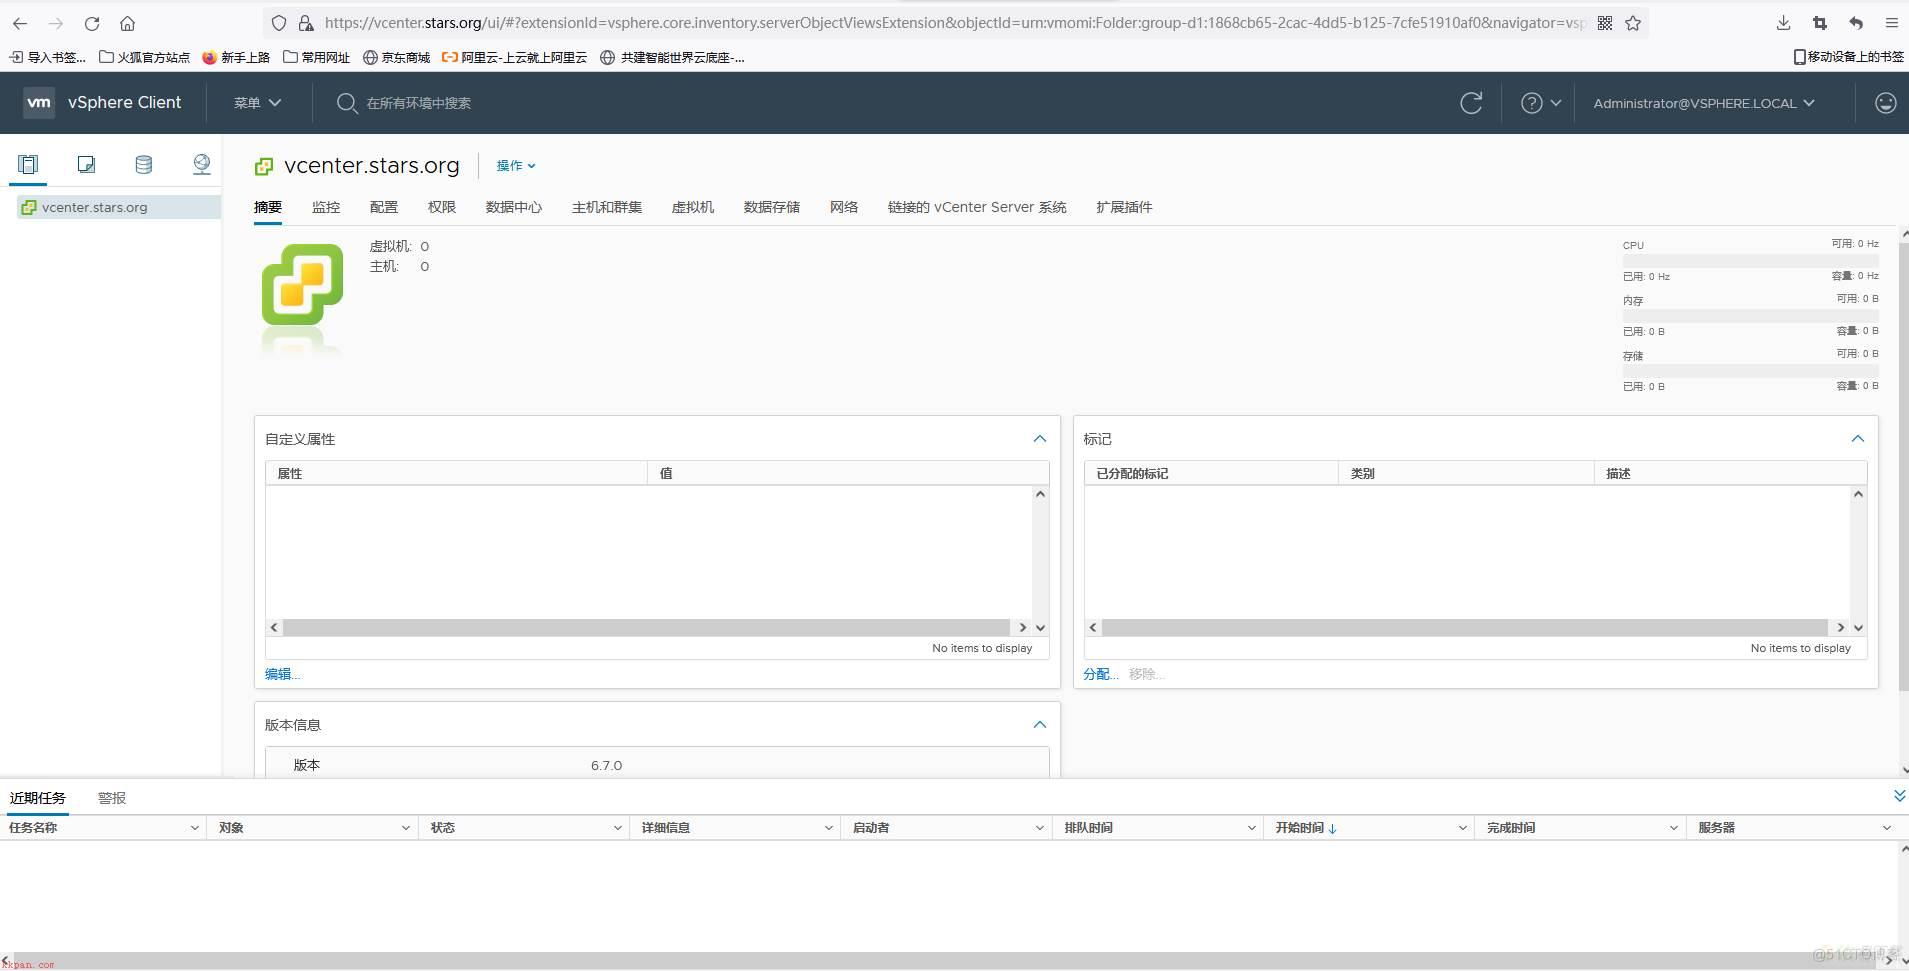This screenshot has width=1909, height=971.
Task: Open the browser hamburger menu
Action: point(1891,23)
